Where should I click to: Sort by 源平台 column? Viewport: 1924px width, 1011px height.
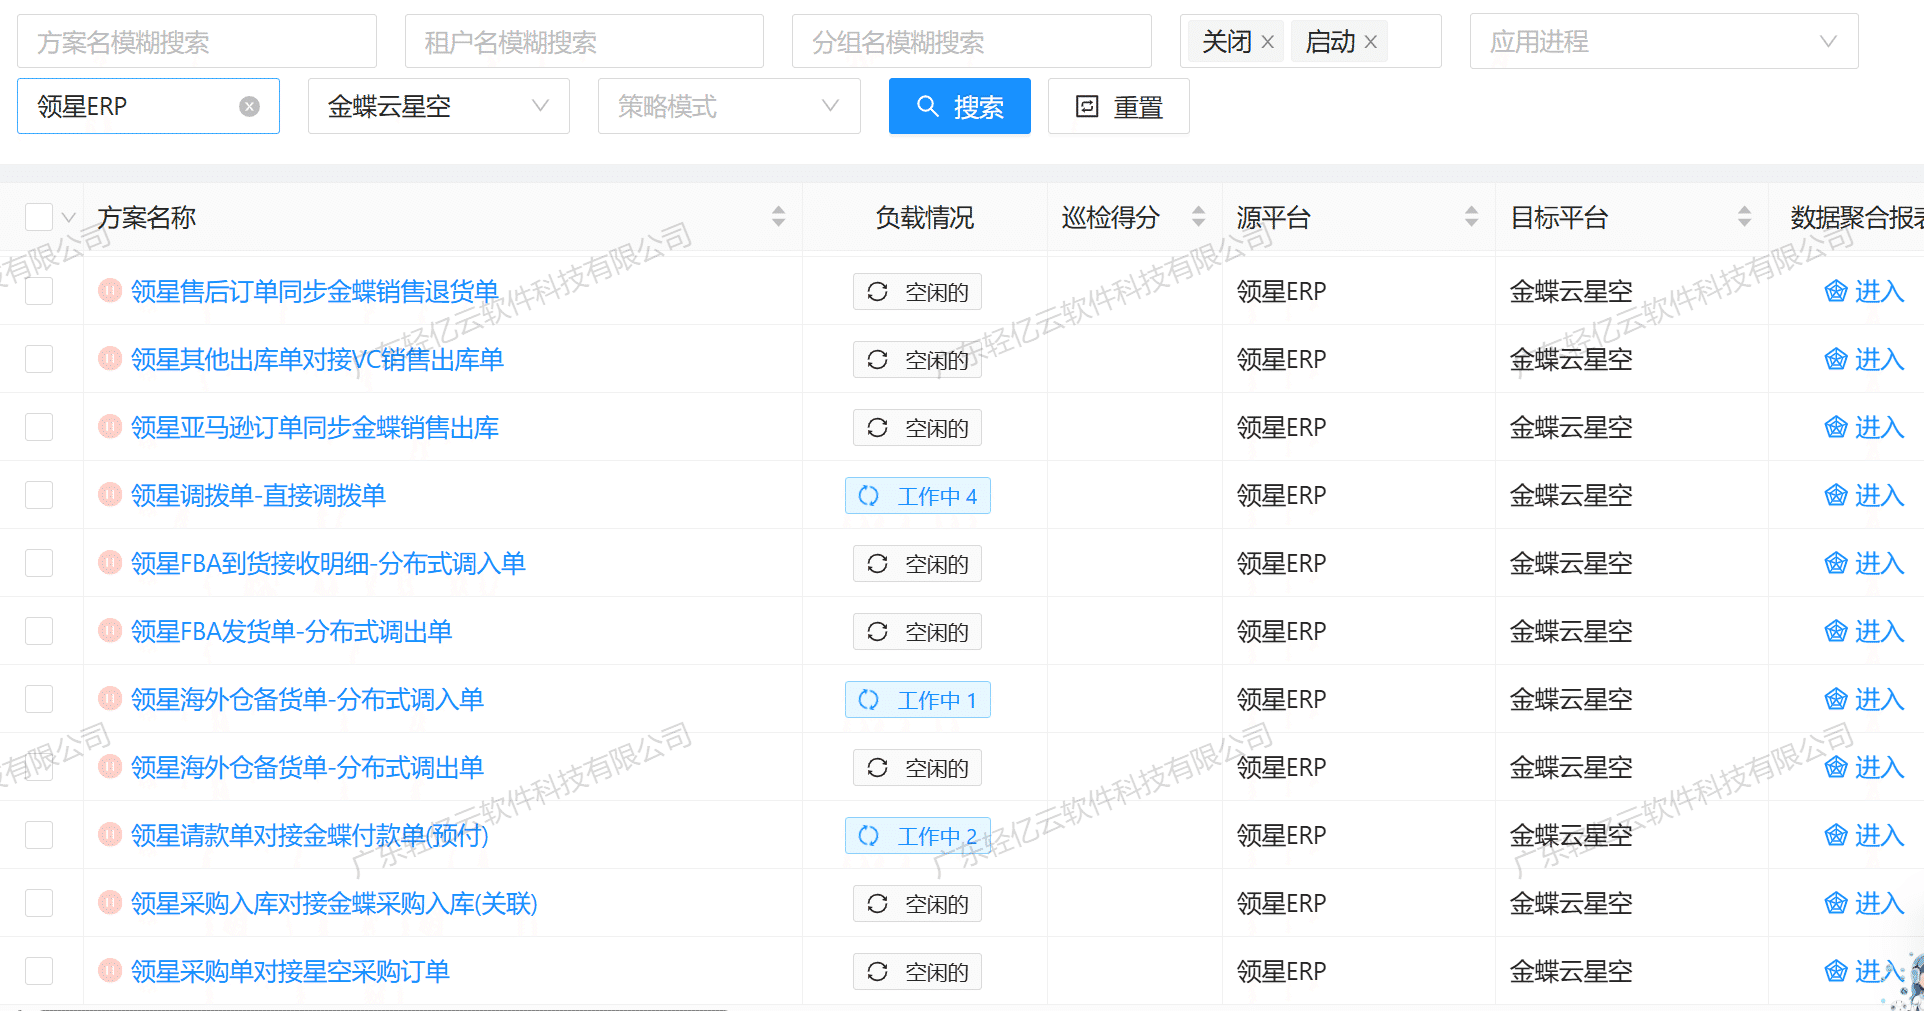pyautogui.click(x=1472, y=217)
